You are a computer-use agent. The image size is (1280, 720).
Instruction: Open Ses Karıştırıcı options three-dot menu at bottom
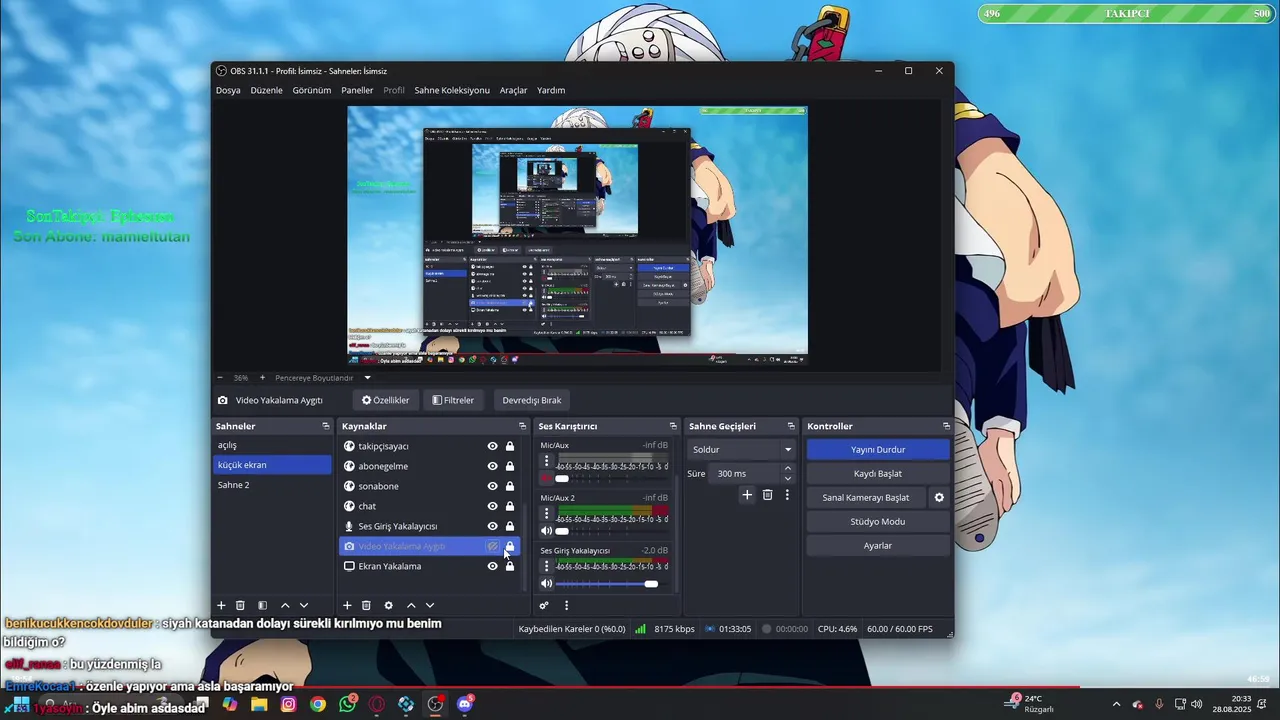566,605
